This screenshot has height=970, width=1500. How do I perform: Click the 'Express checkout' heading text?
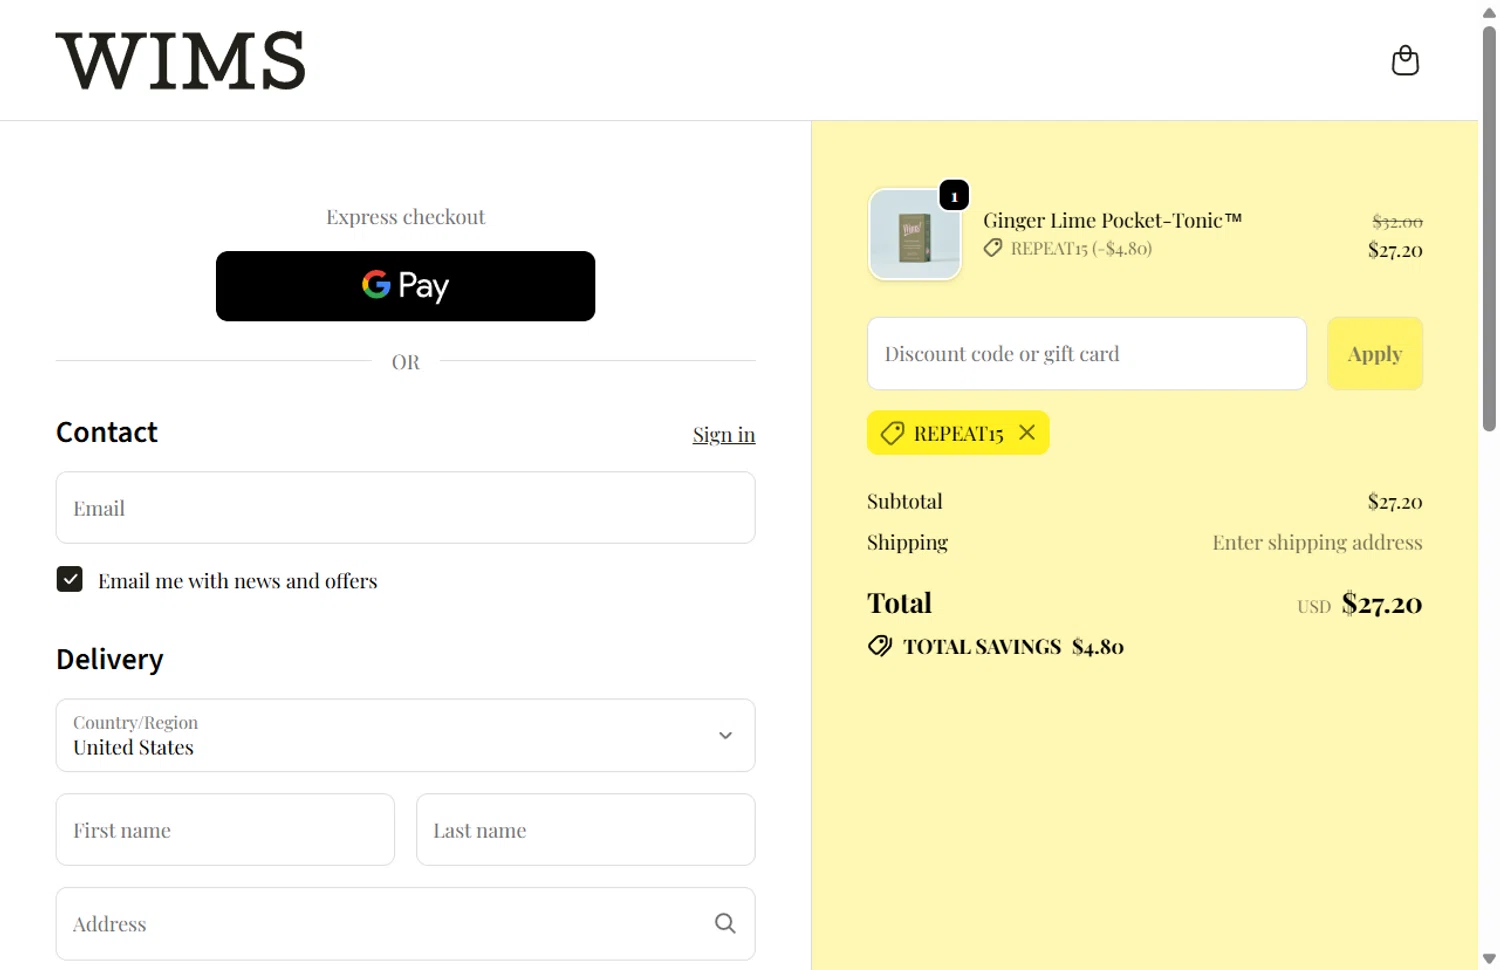tap(405, 217)
